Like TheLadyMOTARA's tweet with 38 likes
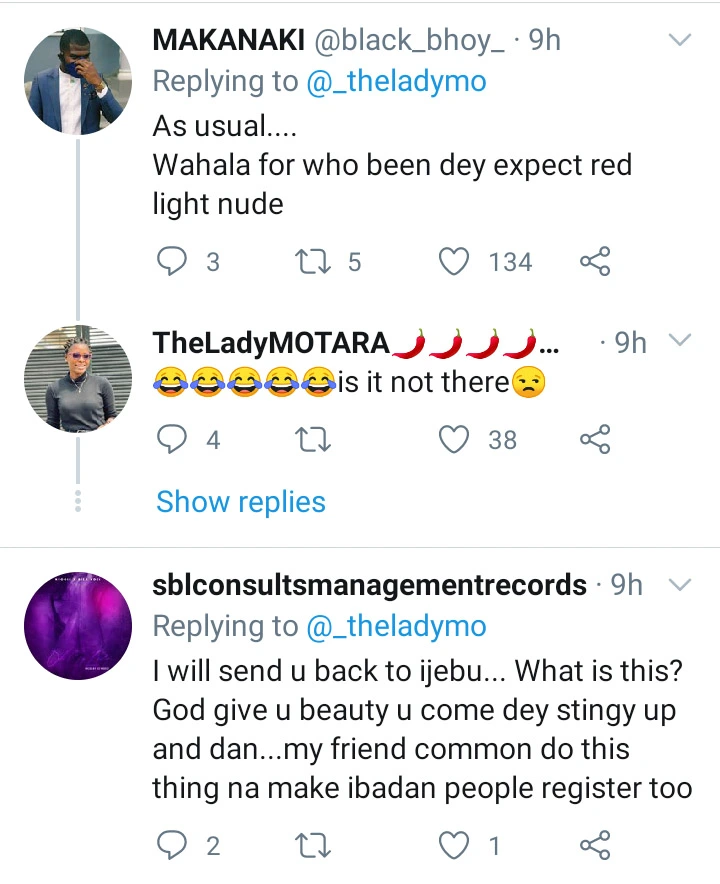Screen dimensions: 720x884 tap(455, 438)
